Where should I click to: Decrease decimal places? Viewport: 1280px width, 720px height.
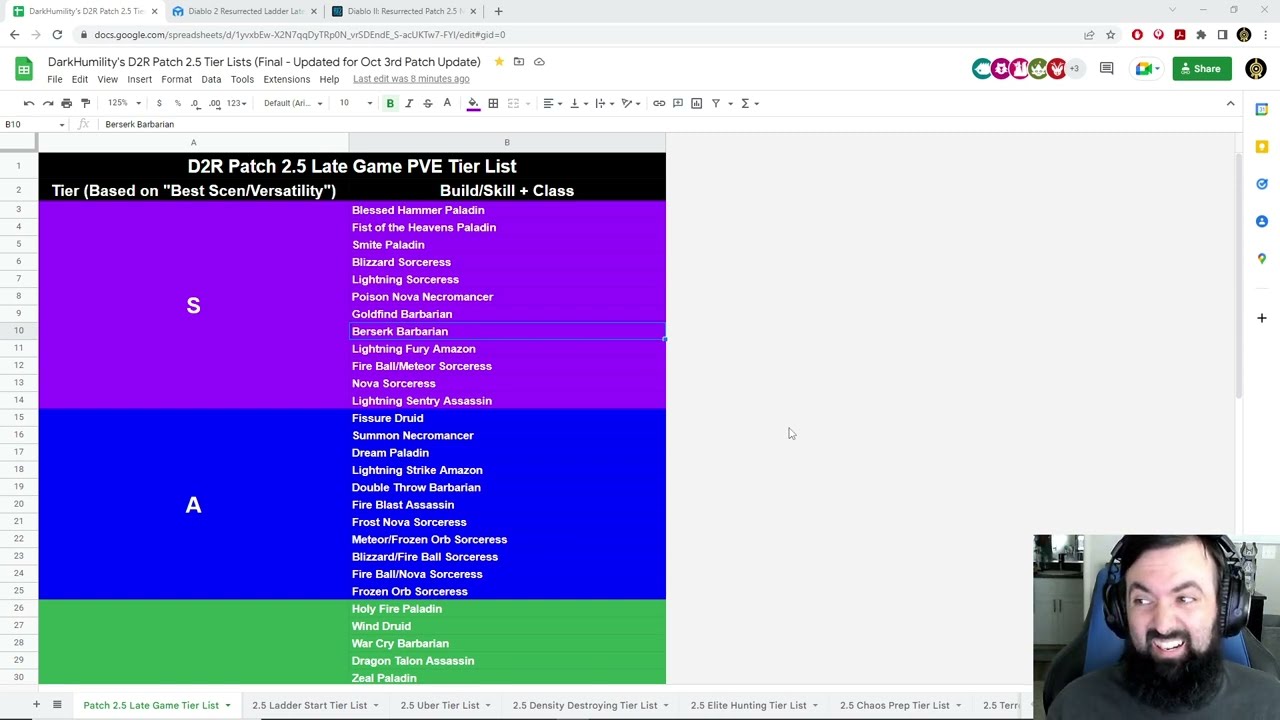(x=196, y=103)
